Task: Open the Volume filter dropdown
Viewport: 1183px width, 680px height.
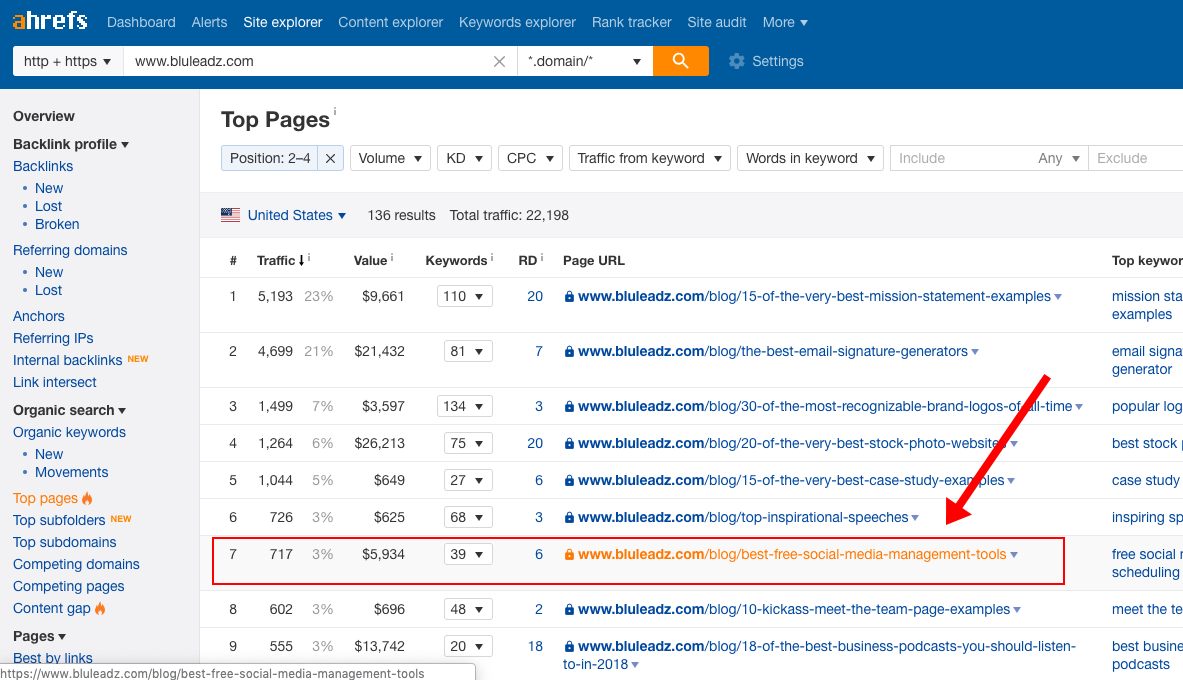Action: tap(390, 158)
